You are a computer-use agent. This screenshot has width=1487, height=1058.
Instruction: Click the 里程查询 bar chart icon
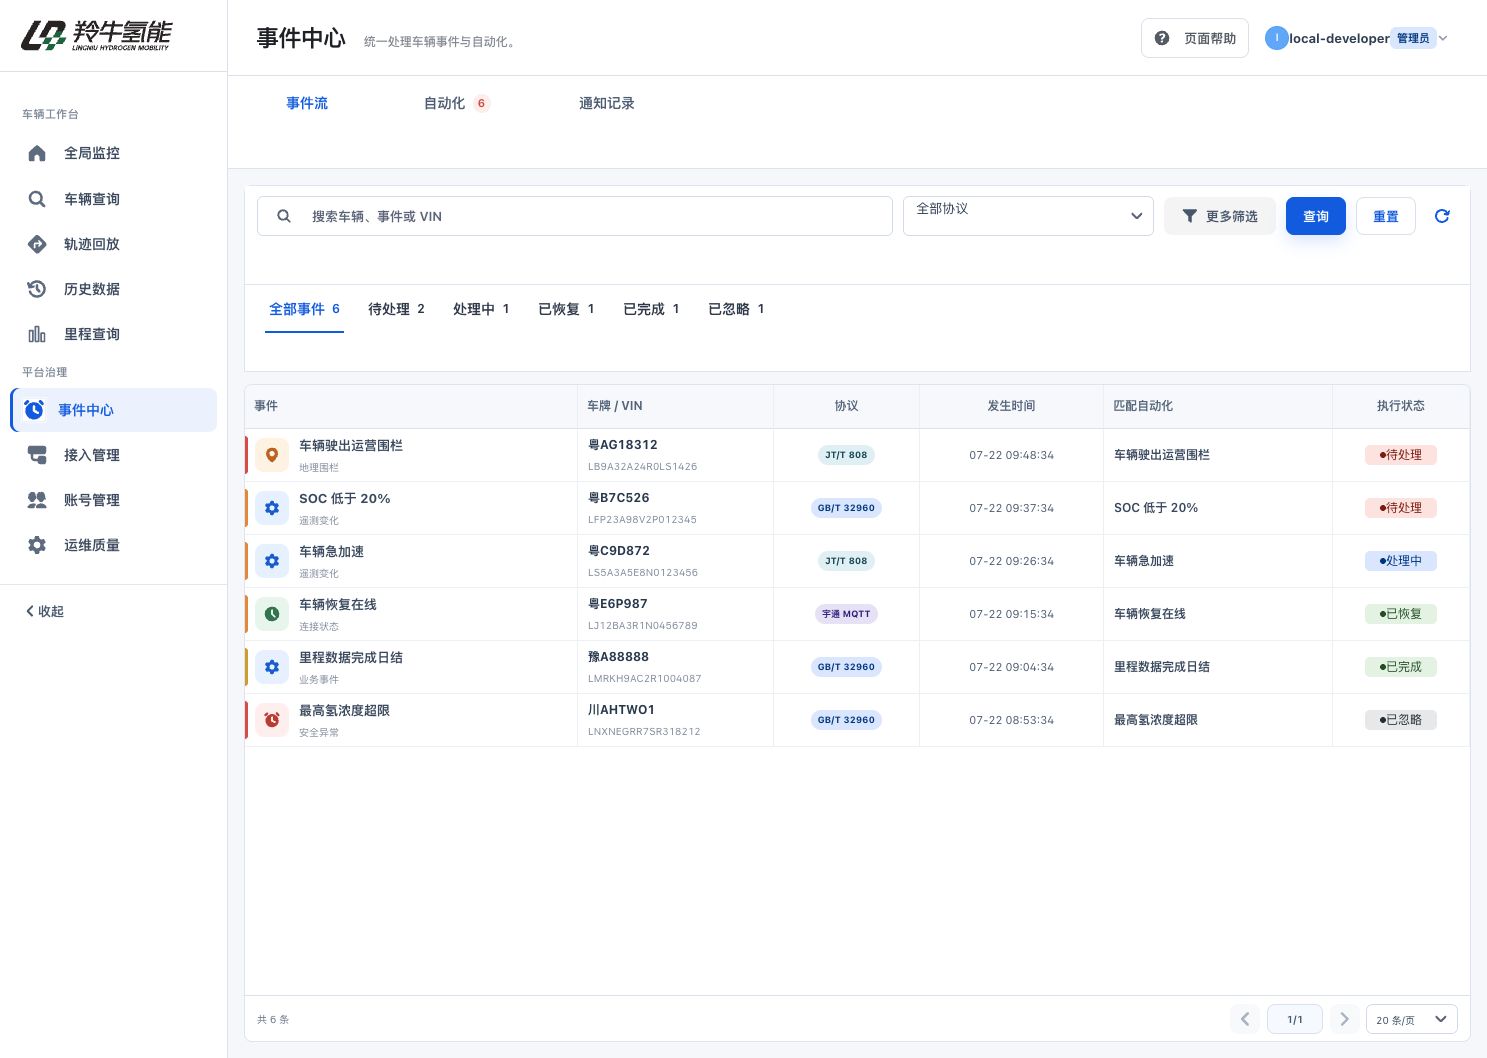coord(37,334)
